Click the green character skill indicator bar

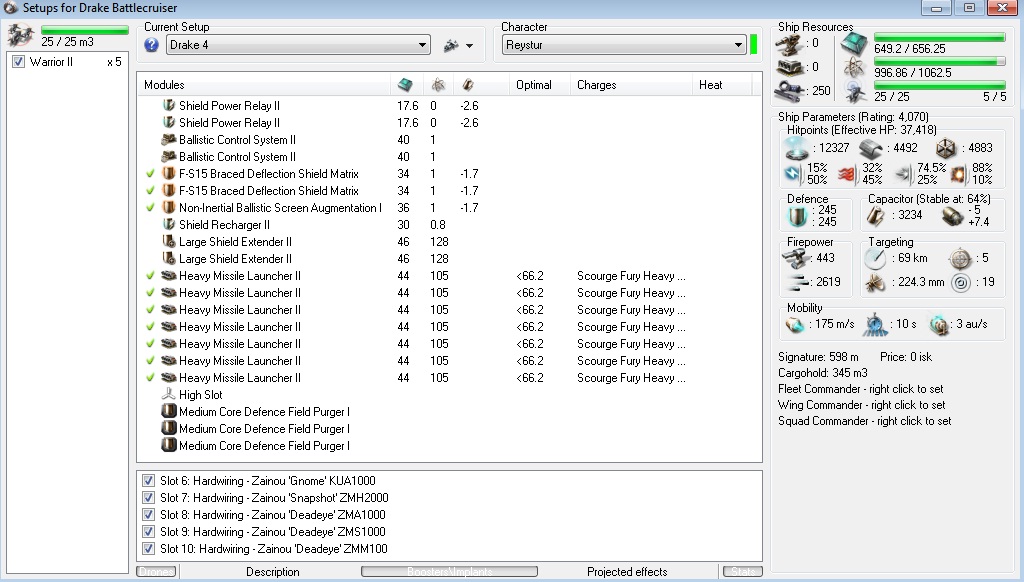[754, 45]
